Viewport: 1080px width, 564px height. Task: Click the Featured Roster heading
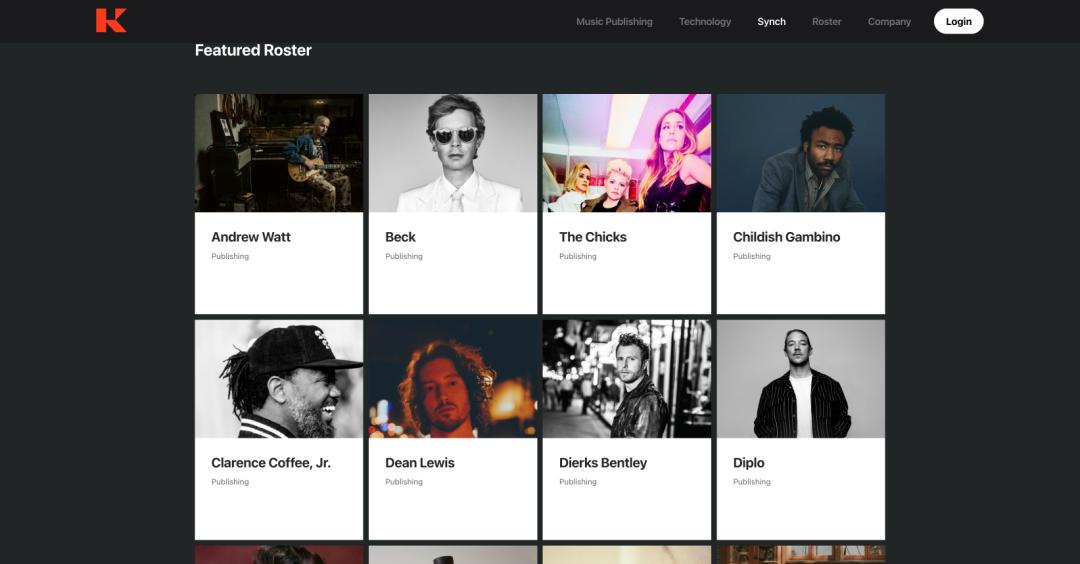[x=253, y=50]
